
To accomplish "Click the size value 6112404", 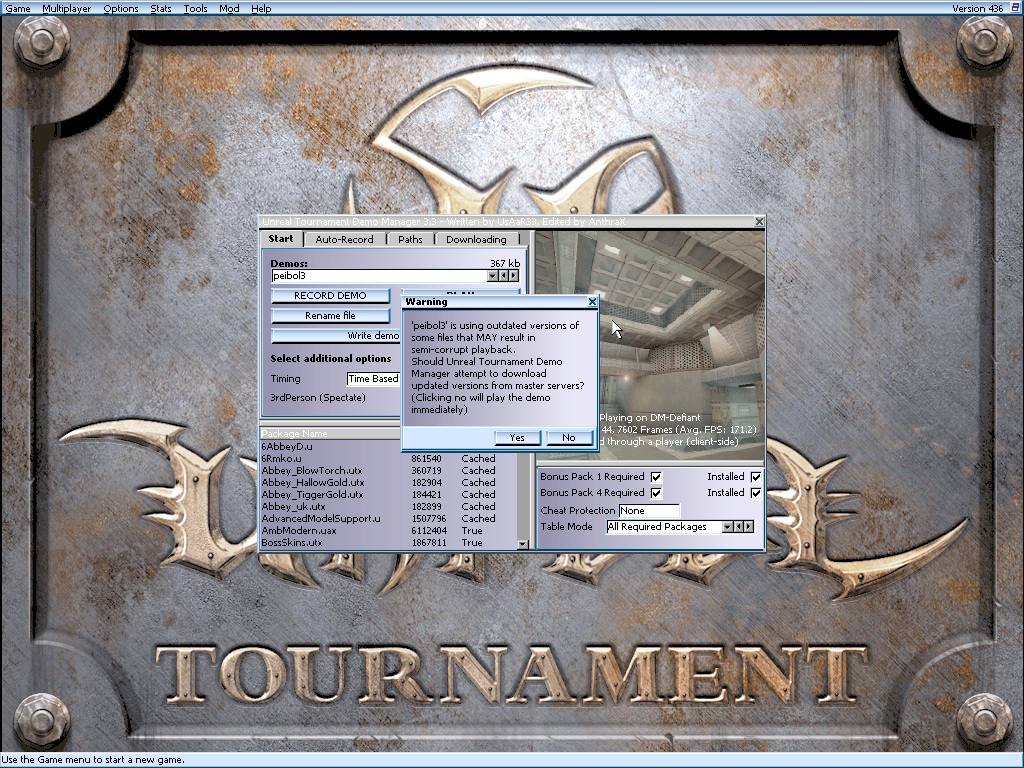I will tap(429, 531).
